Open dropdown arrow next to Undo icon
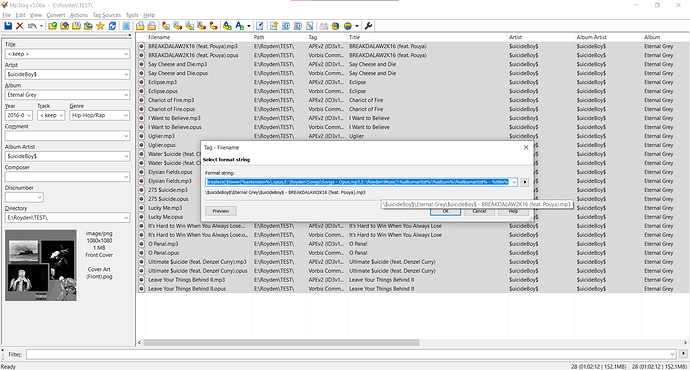 pos(41,26)
